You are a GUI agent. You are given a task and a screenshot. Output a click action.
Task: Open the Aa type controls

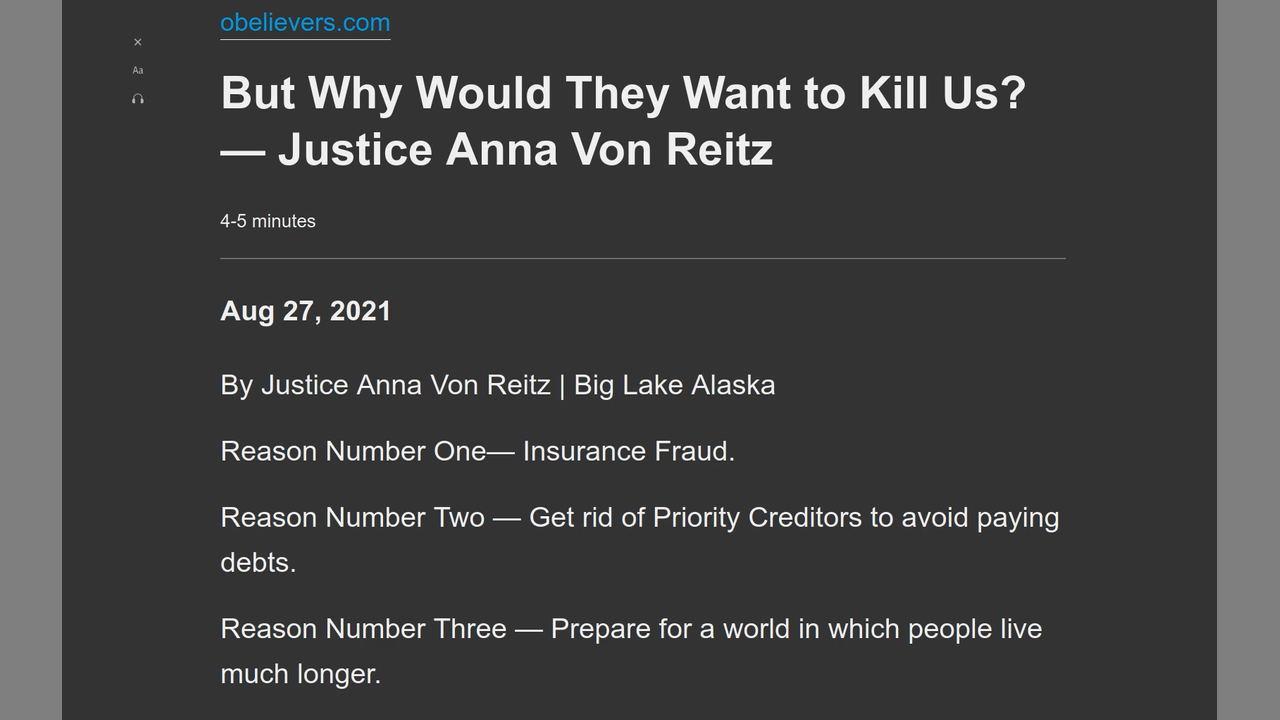click(138, 70)
